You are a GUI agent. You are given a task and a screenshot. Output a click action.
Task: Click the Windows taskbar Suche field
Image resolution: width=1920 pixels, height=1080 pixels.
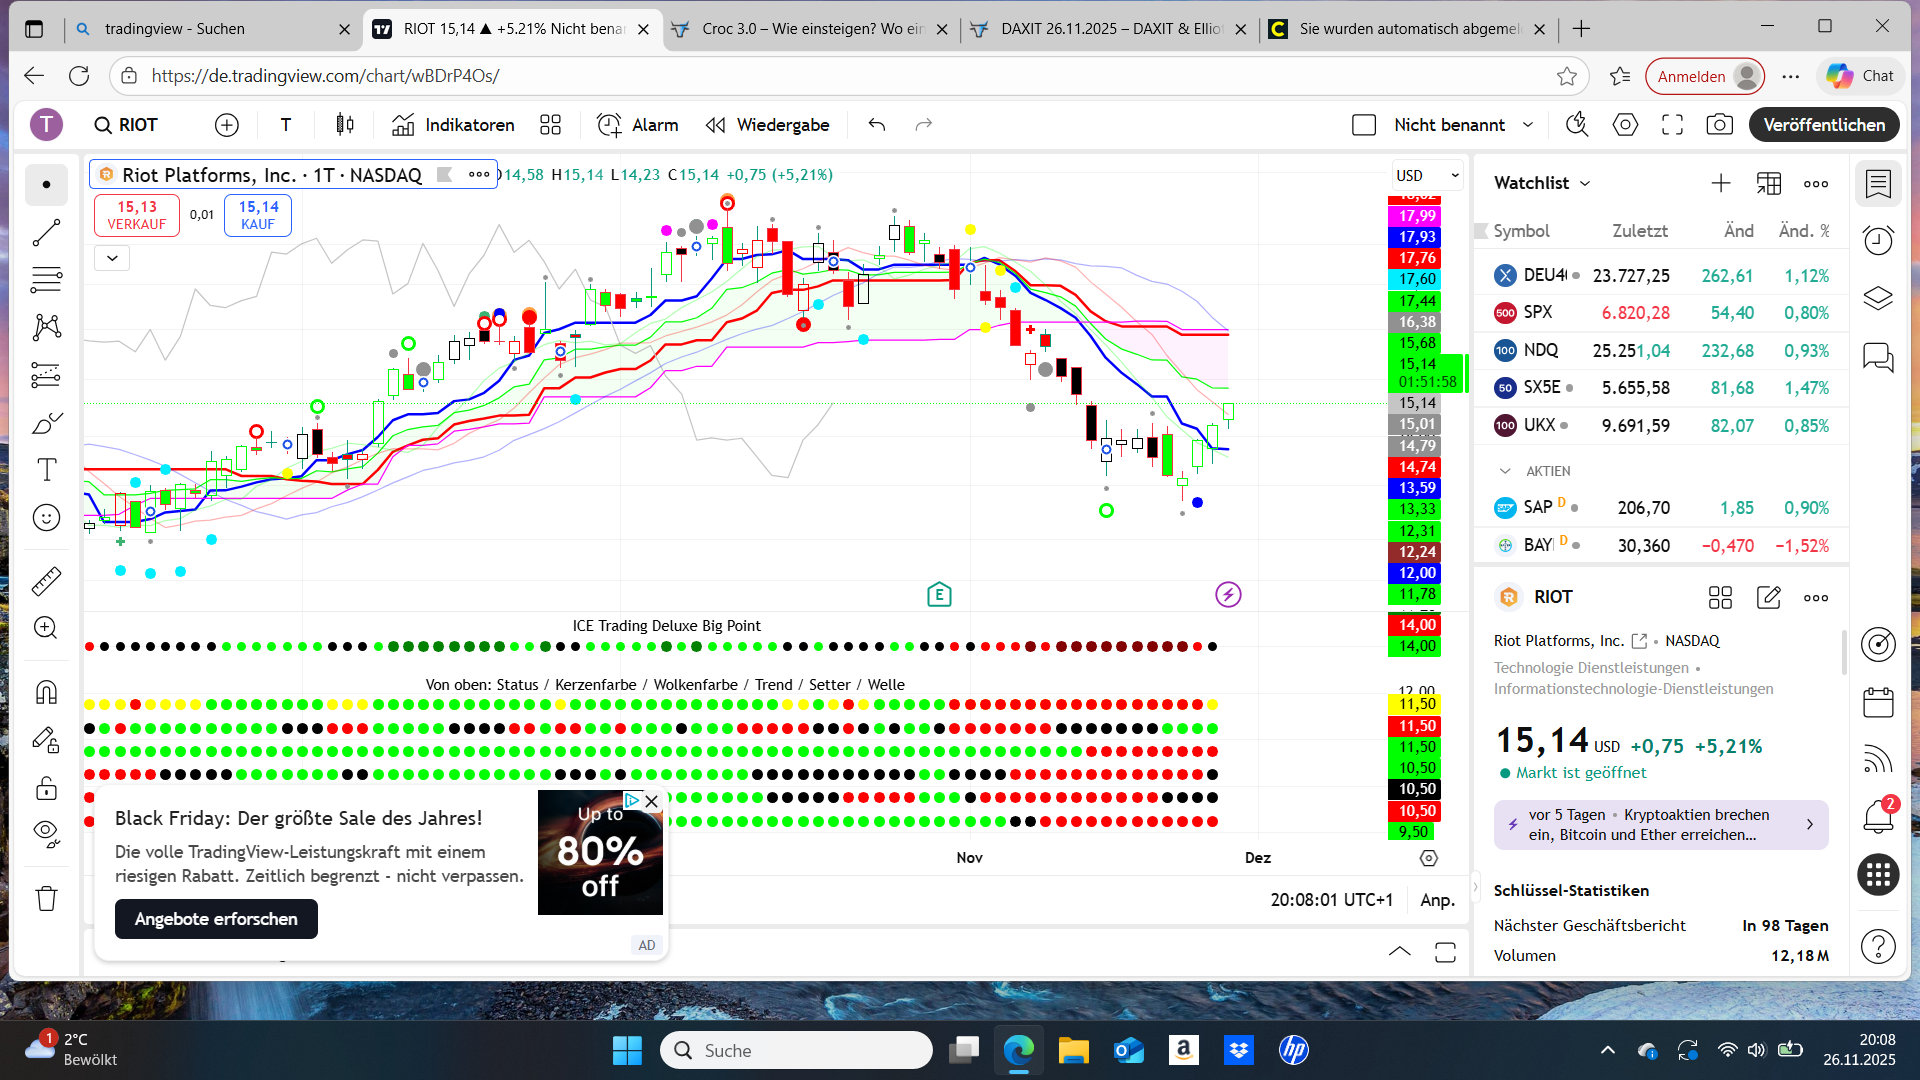coord(796,1050)
